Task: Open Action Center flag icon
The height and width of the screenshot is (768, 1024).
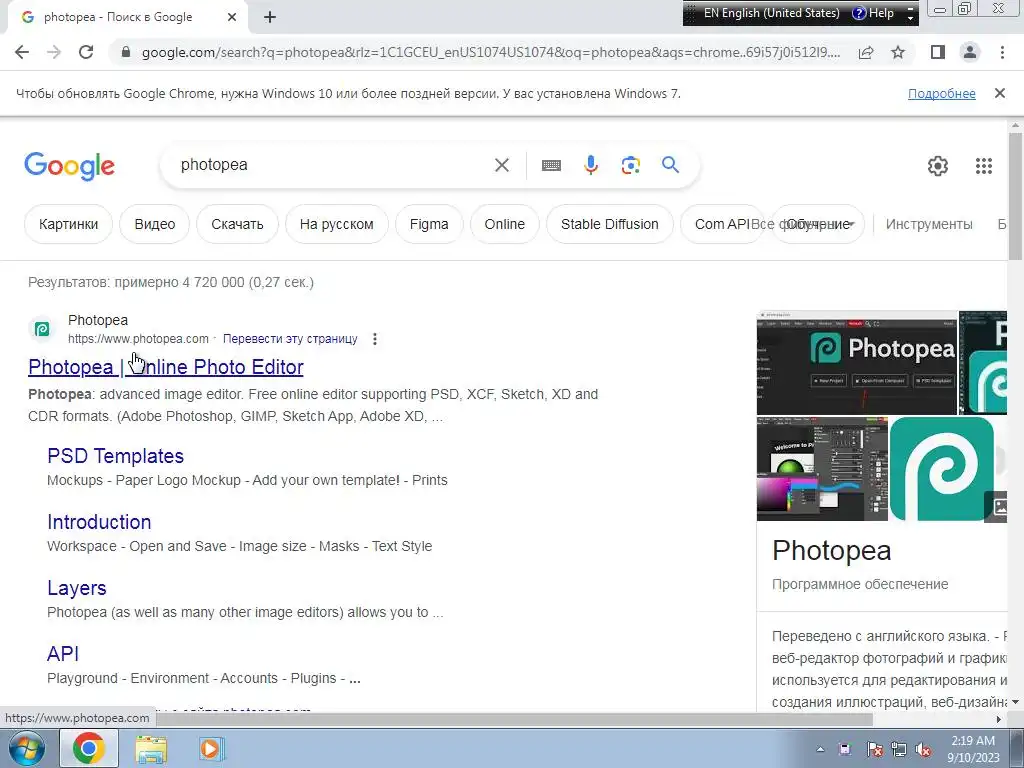Action: click(x=874, y=750)
